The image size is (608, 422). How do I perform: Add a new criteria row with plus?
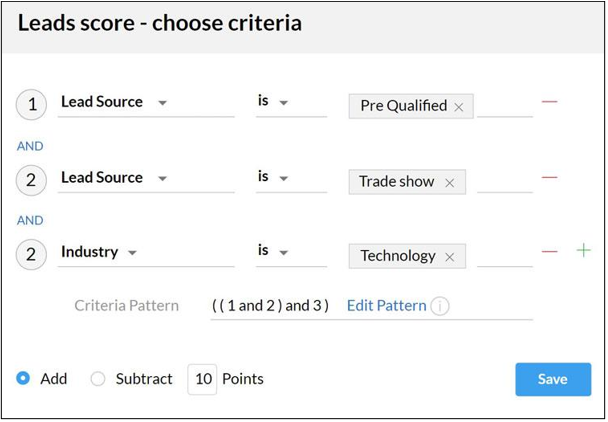pyautogui.click(x=583, y=251)
